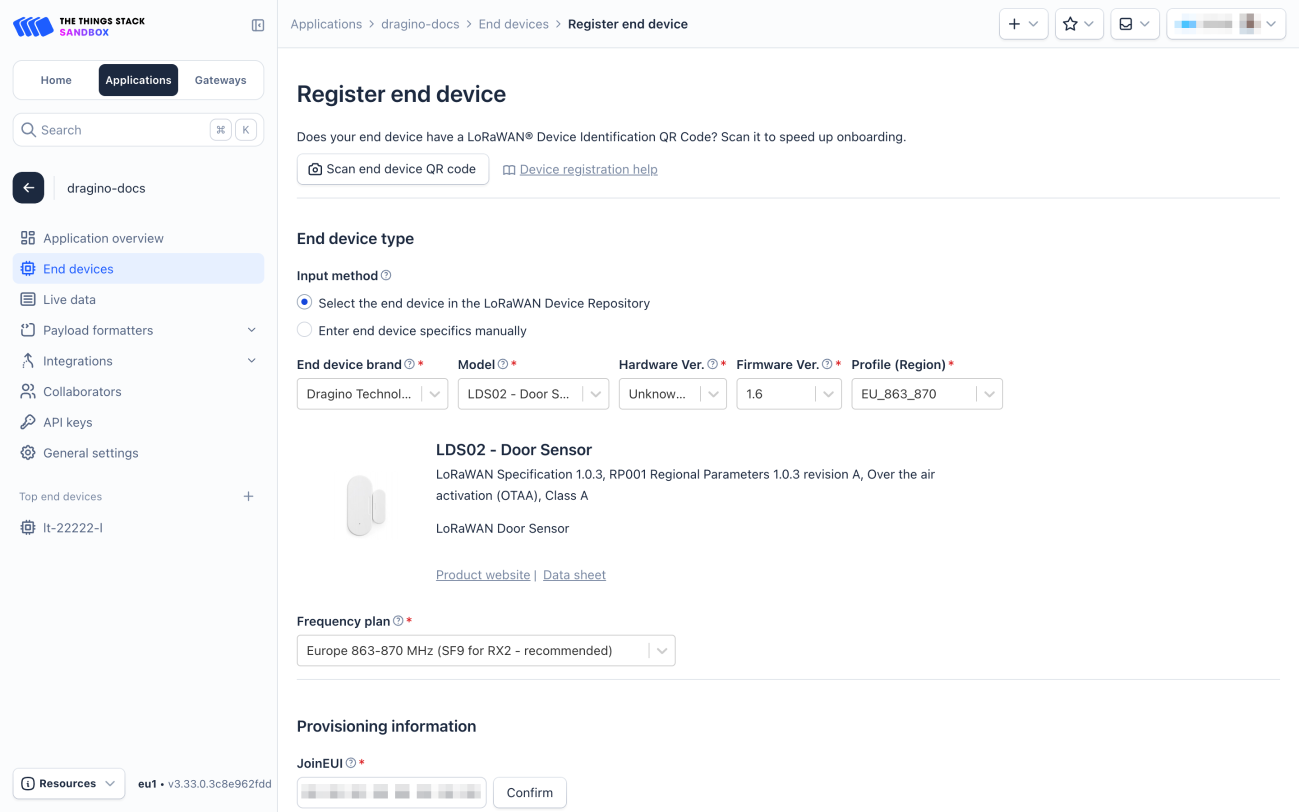The width and height of the screenshot is (1299, 812).
Task: Focus the sidebar Search field
Action: pos(138,130)
